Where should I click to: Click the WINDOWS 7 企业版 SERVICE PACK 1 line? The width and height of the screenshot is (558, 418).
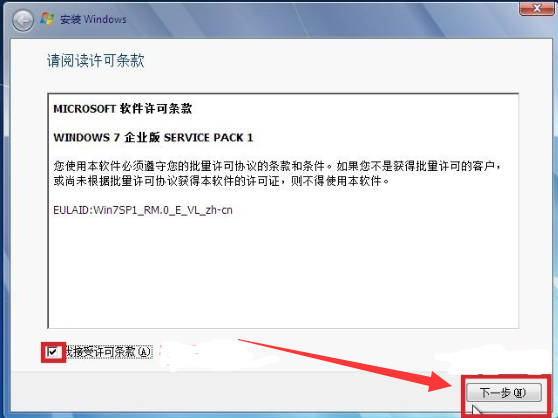click(x=153, y=137)
